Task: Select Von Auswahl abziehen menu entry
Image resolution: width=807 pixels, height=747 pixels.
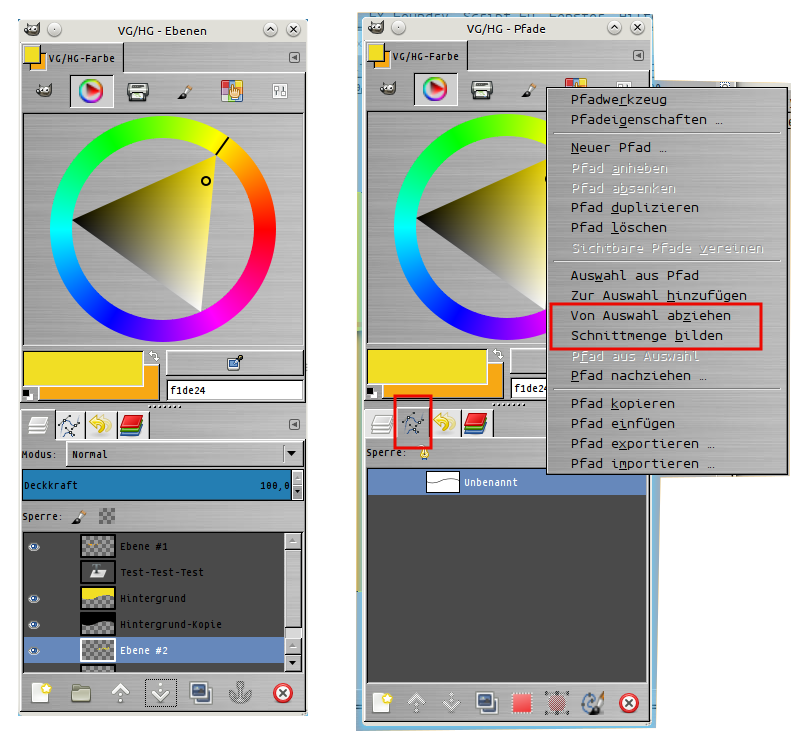Action: point(651,316)
